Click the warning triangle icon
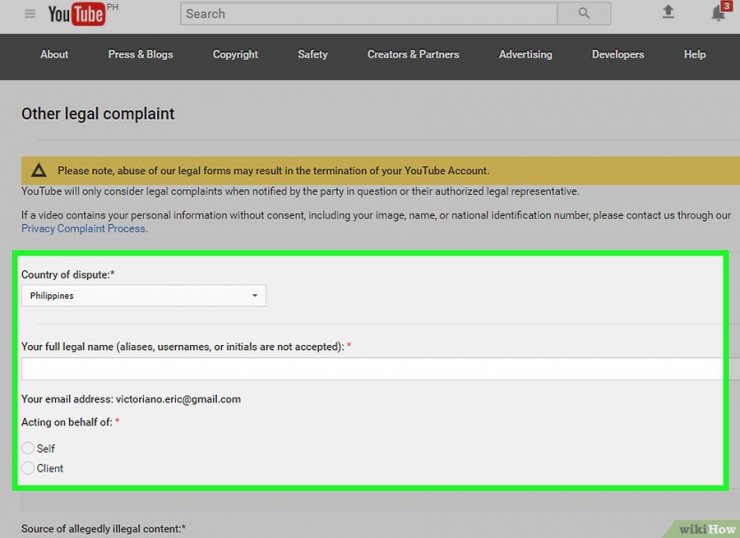The height and width of the screenshot is (538, 740). tap(39, 170)
